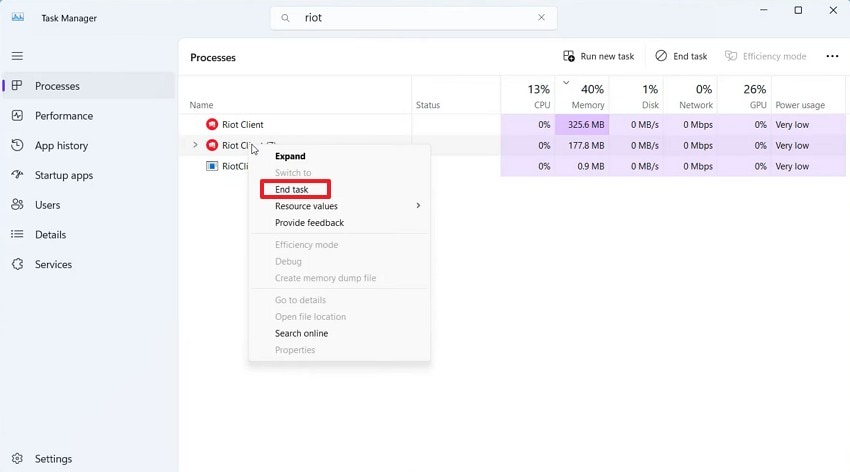Open Startup apps section
Viewport: 850px width, 472px height.
click(x=63, y=175)
